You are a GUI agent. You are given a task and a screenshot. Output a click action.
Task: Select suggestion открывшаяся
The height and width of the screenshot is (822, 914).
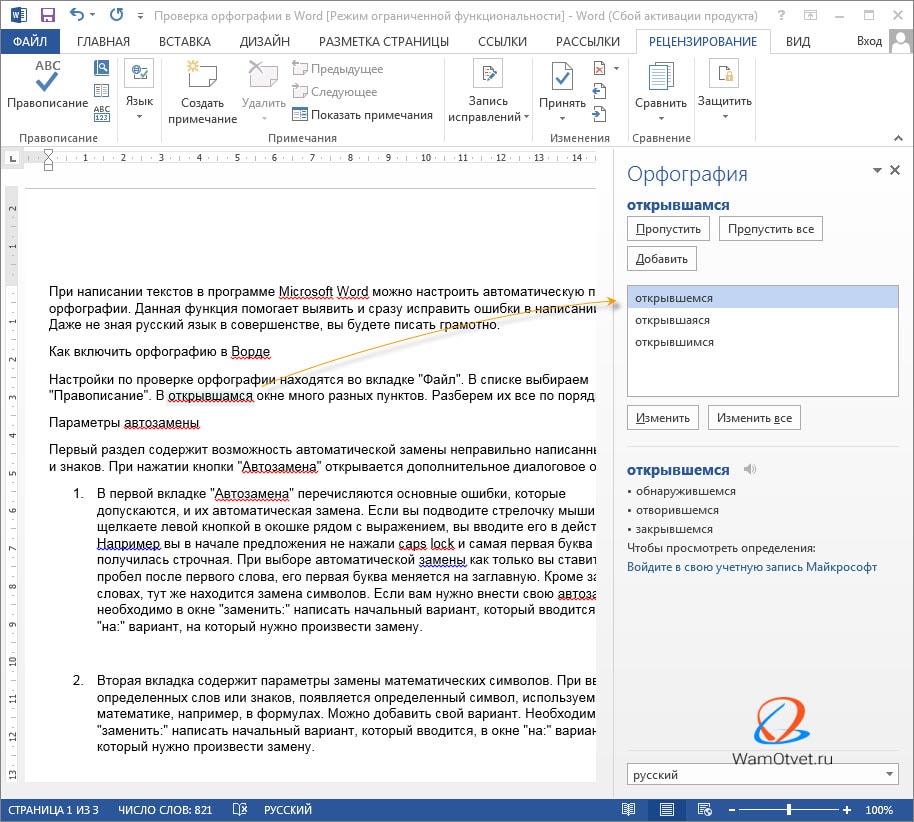click(x=763, y=320)
